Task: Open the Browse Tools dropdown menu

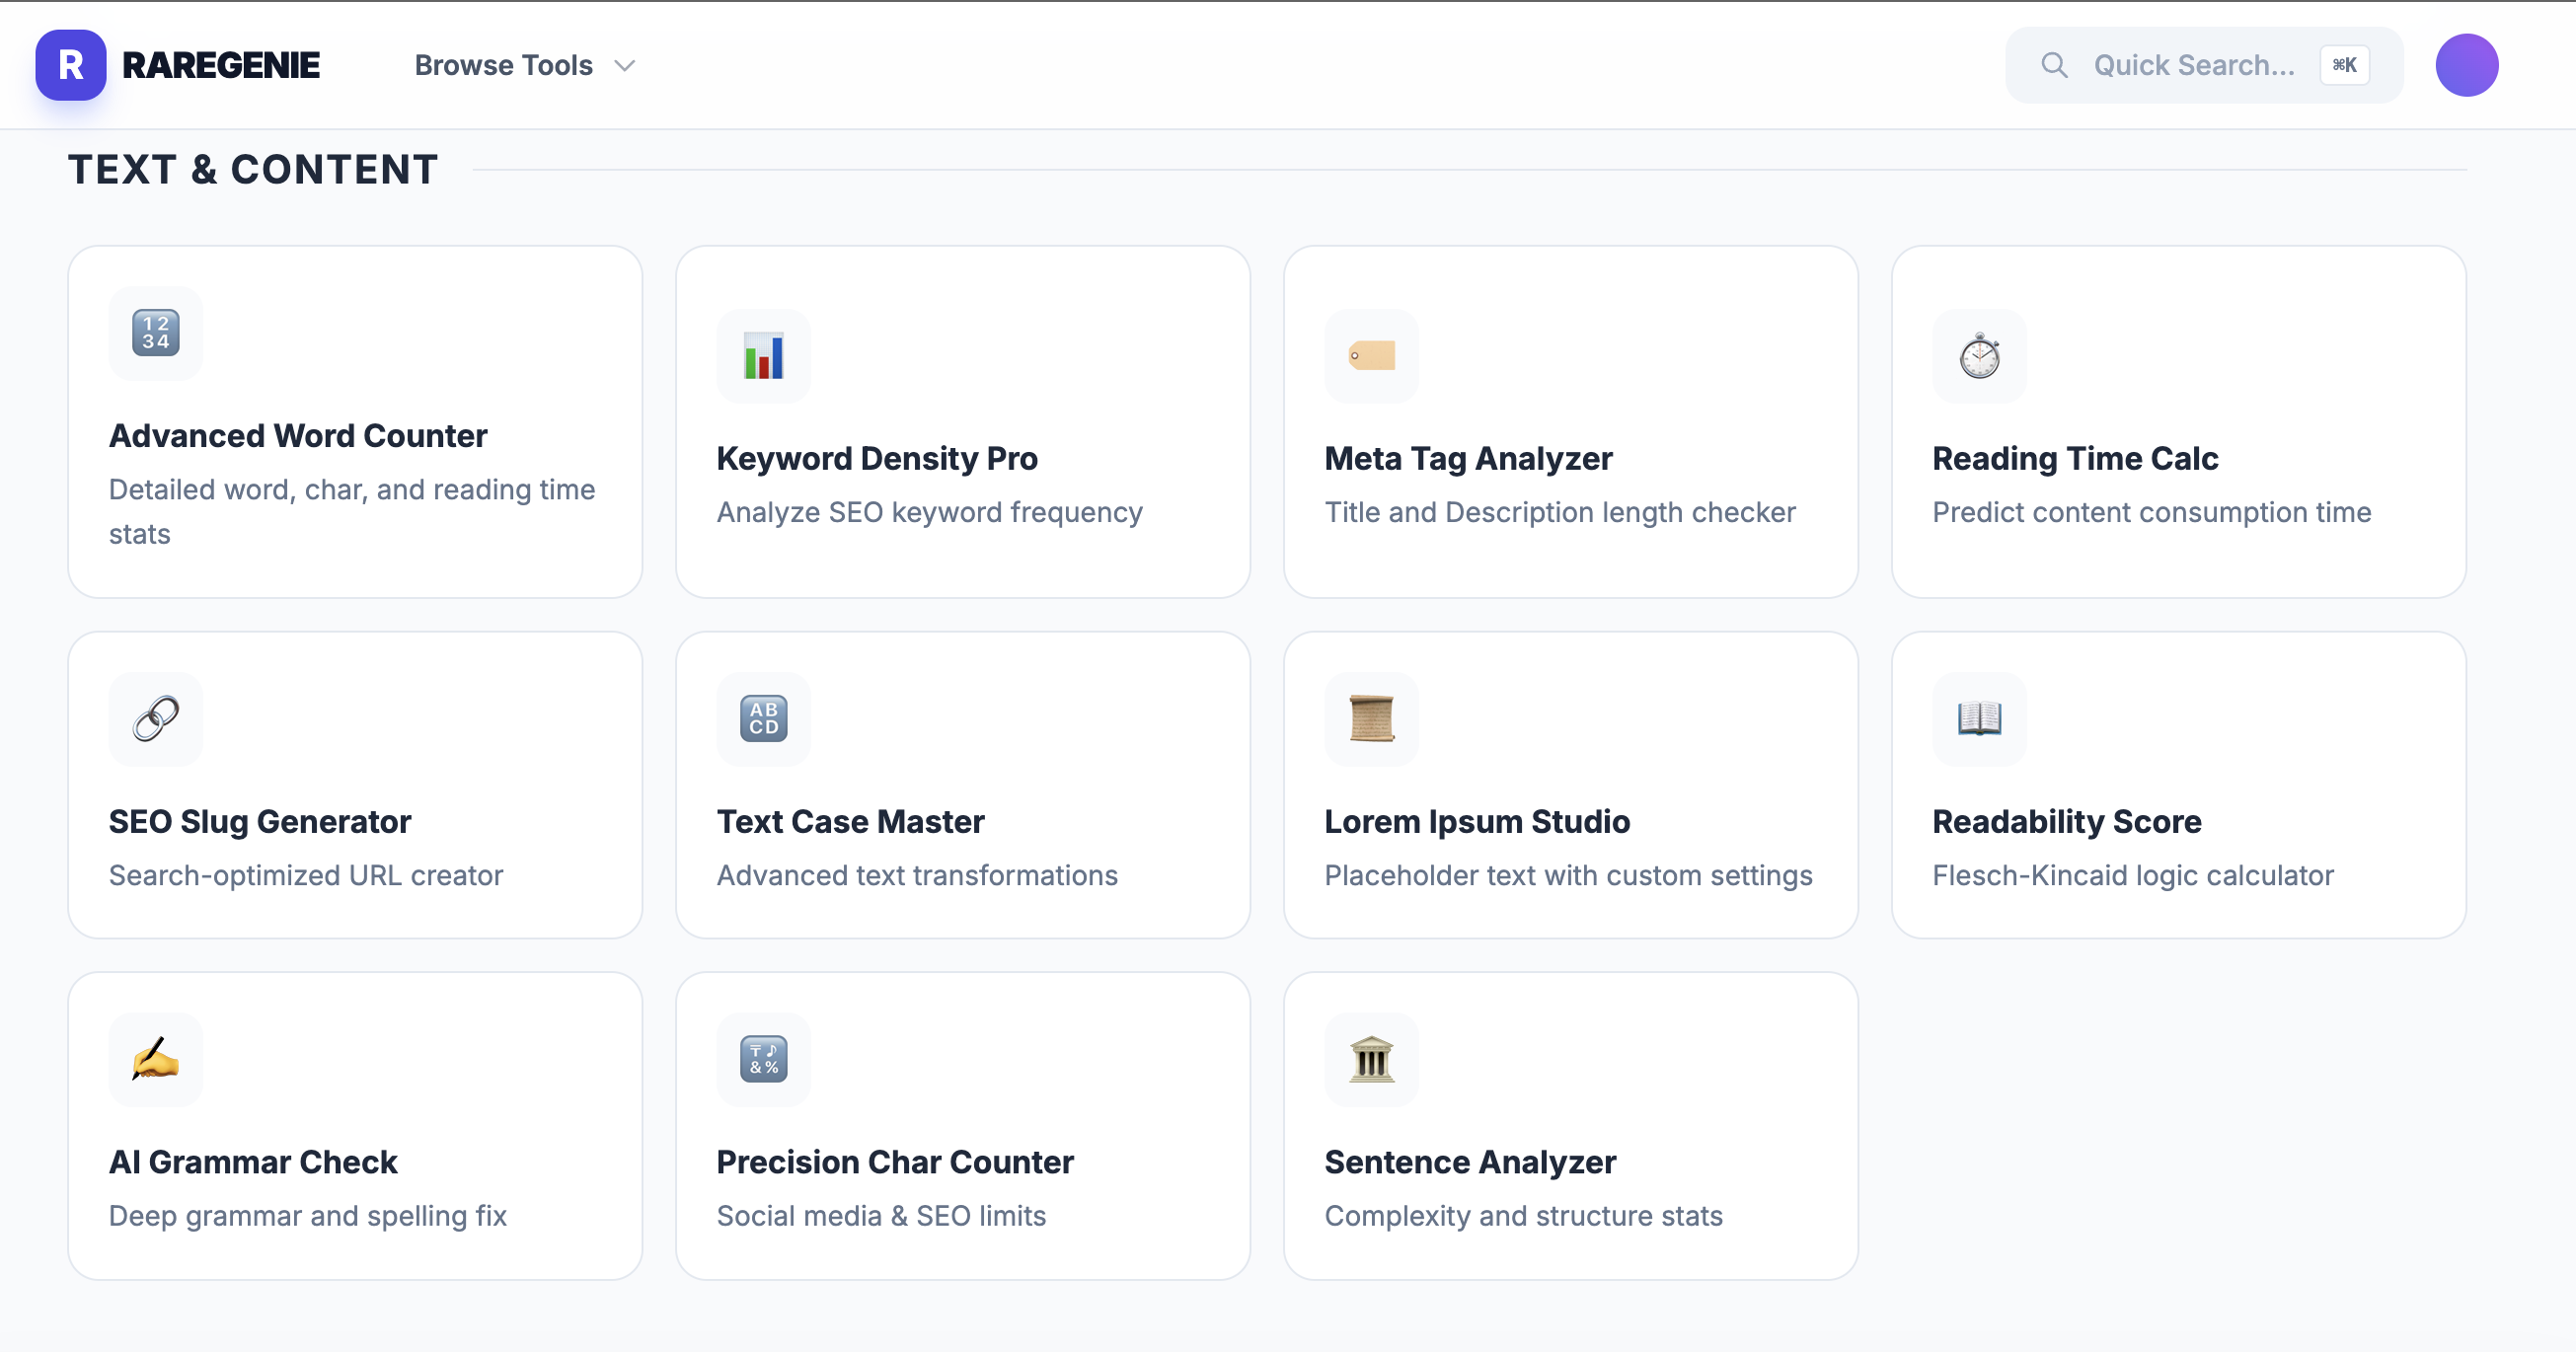Action: pos(504,66)
